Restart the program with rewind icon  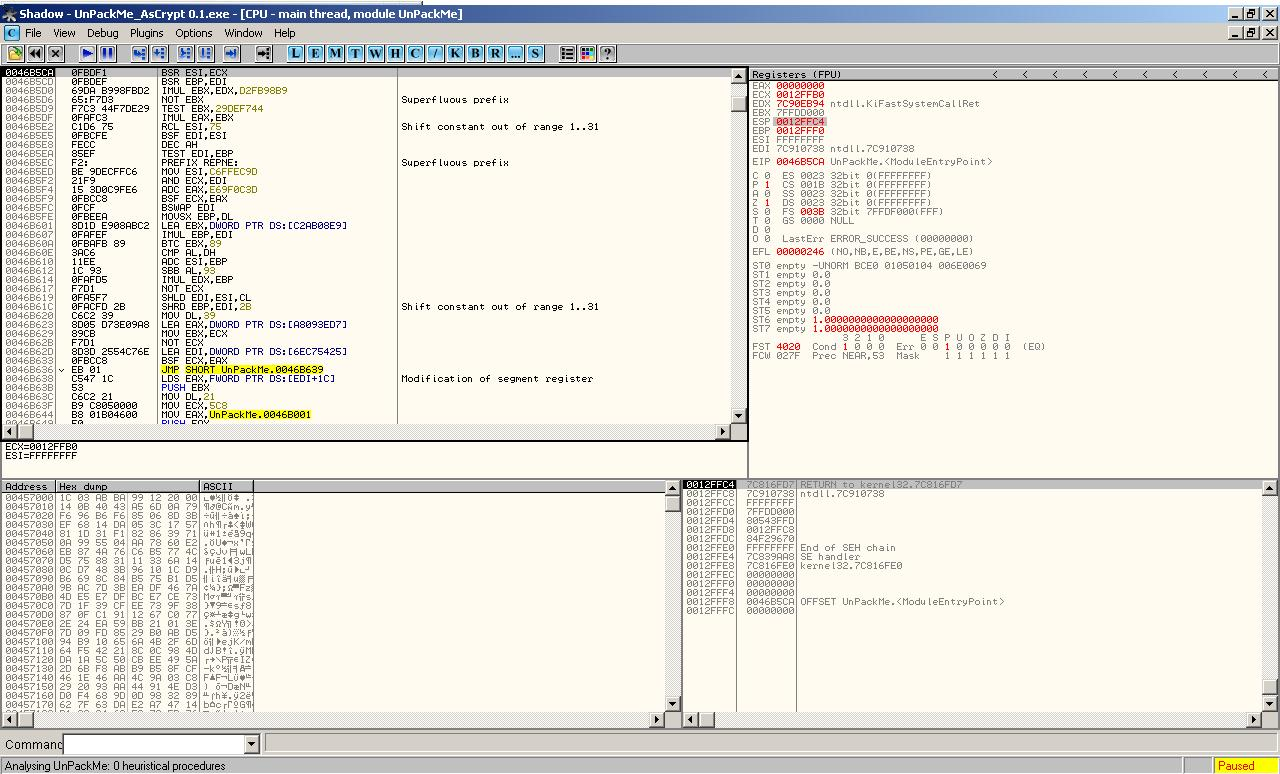[35, 53]
